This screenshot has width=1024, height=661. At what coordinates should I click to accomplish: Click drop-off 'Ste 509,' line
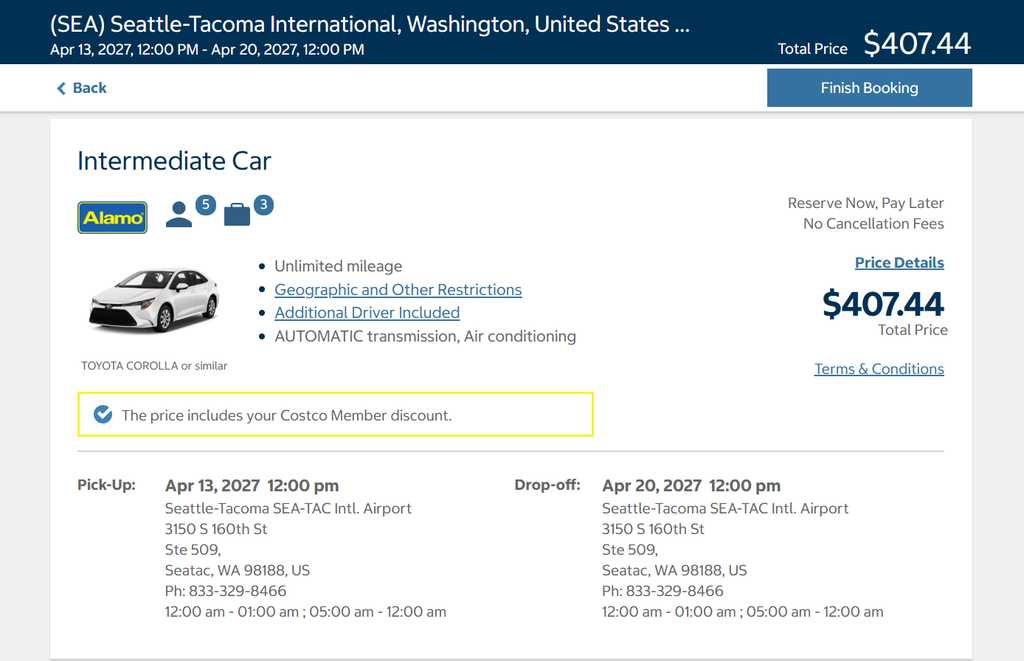pos(630,550)
